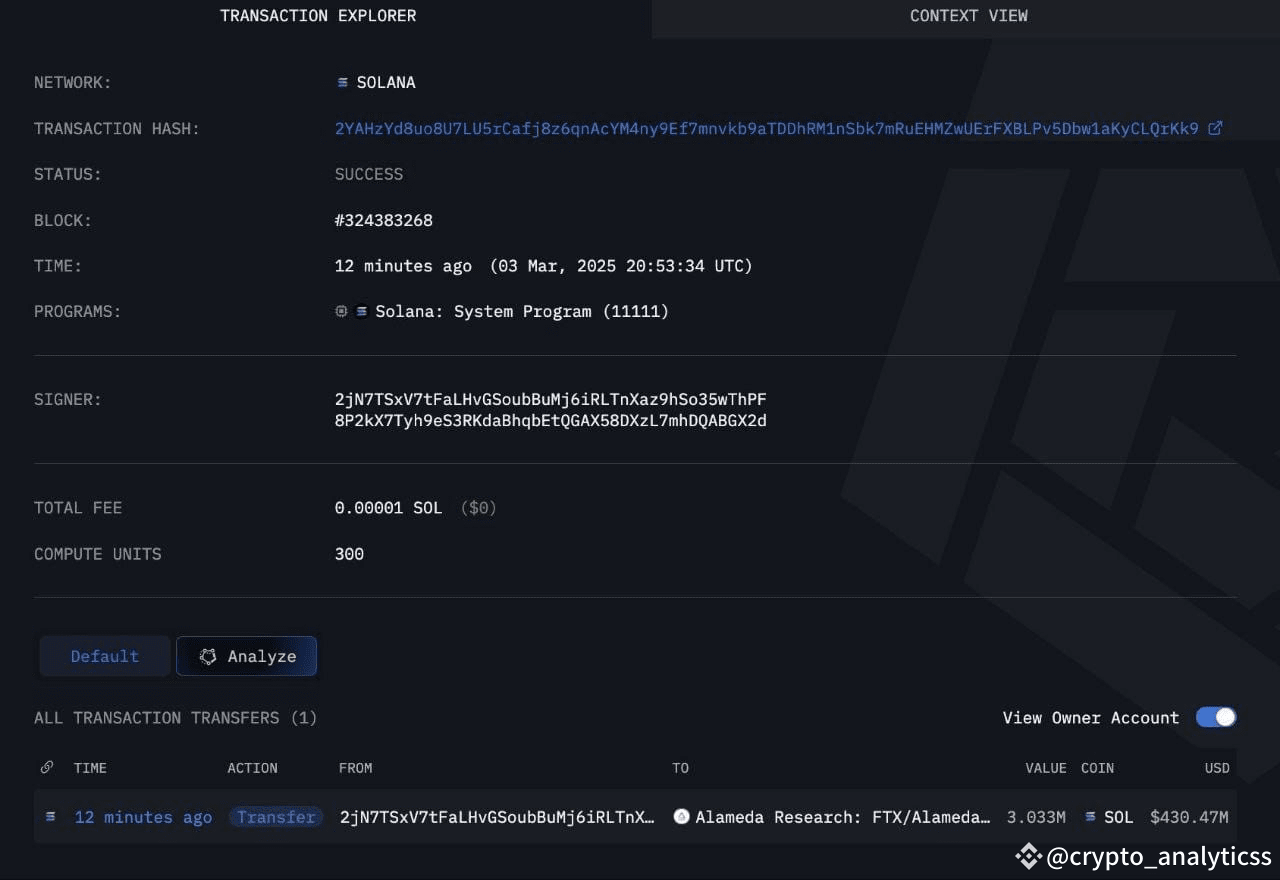
Task: Click the timestamp 03 Mar, 2025 20:53:34 UTC
Action: coord(621,266)
